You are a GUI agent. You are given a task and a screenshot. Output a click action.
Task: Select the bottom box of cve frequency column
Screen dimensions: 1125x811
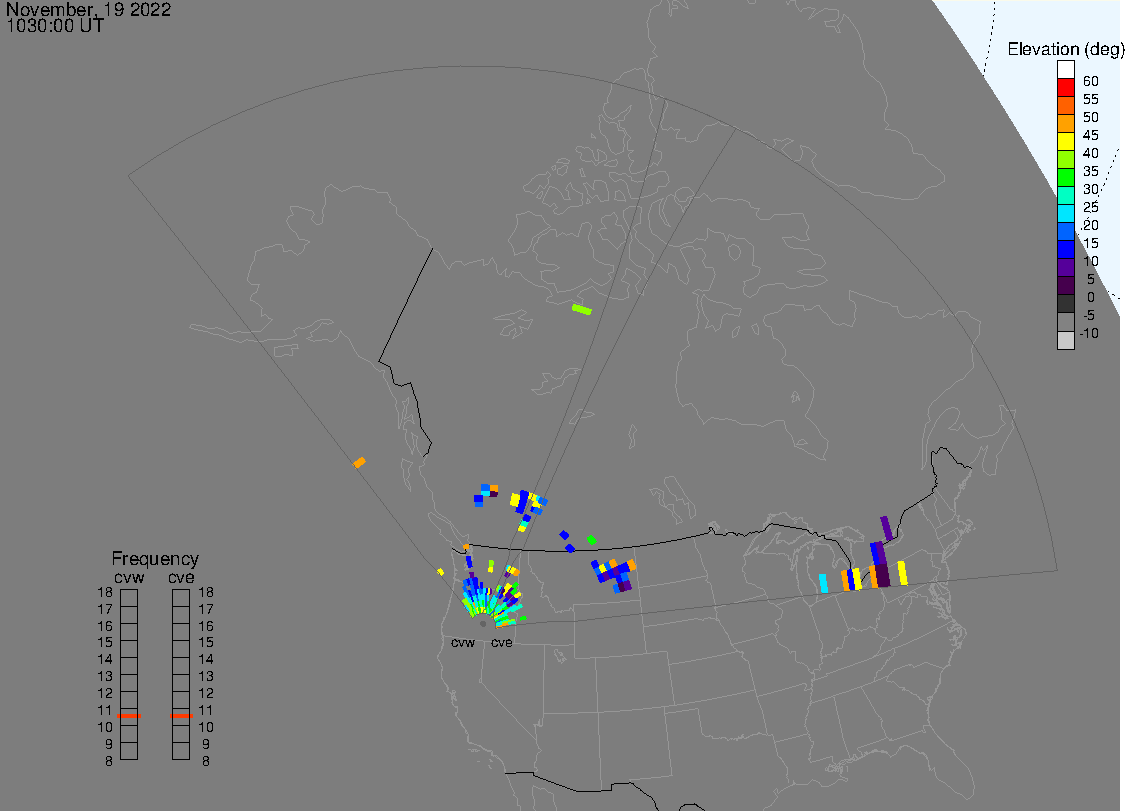181,751
